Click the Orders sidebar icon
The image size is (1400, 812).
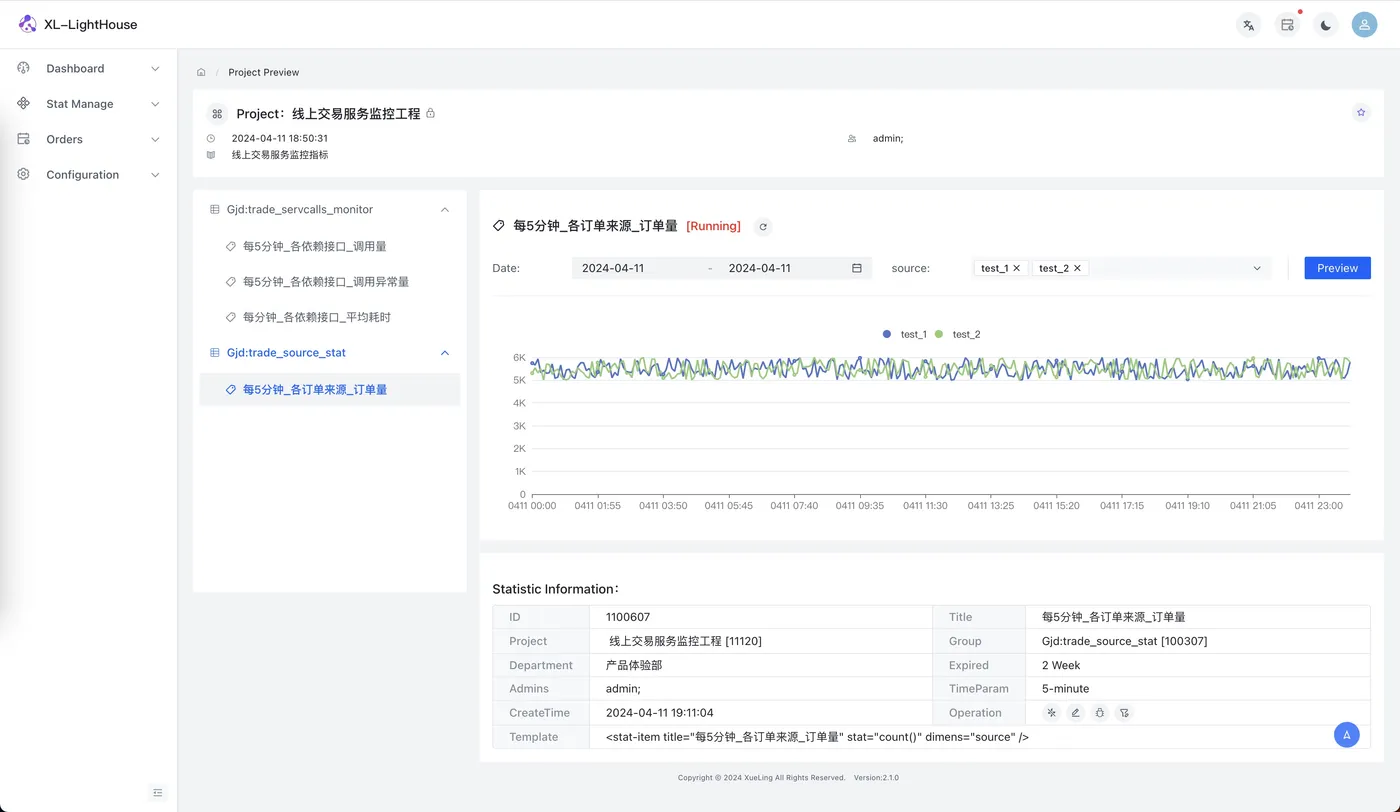pos(24,139)
